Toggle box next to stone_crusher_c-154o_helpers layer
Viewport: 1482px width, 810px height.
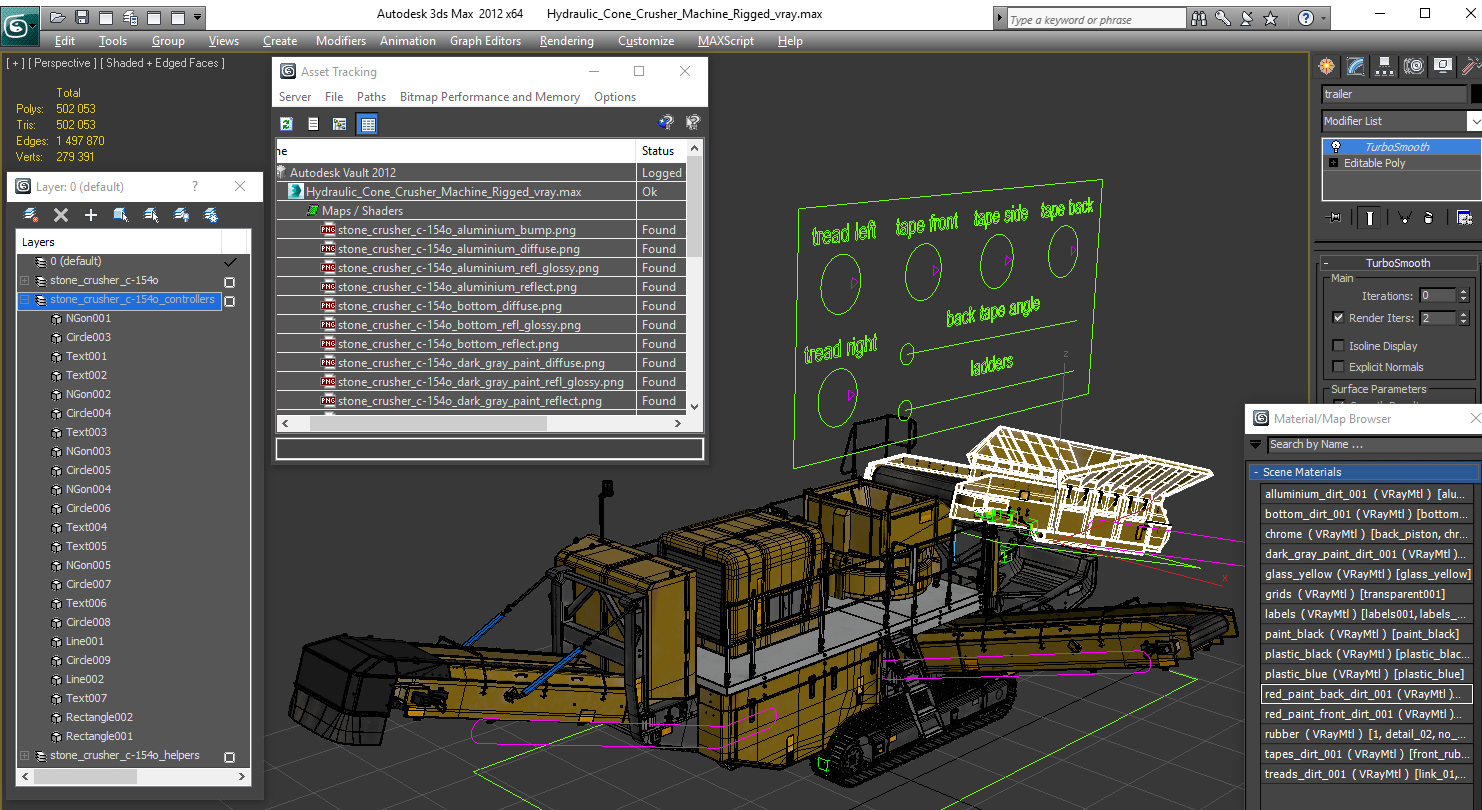tap(229, 757)
